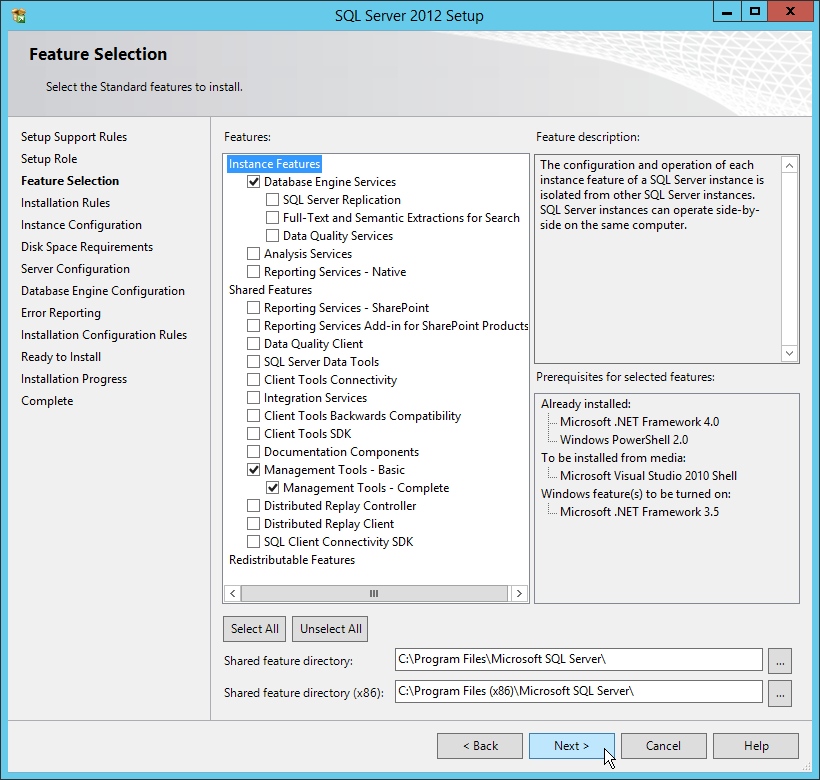
Task: Click the Unselect All button
Action: [331, 629]
